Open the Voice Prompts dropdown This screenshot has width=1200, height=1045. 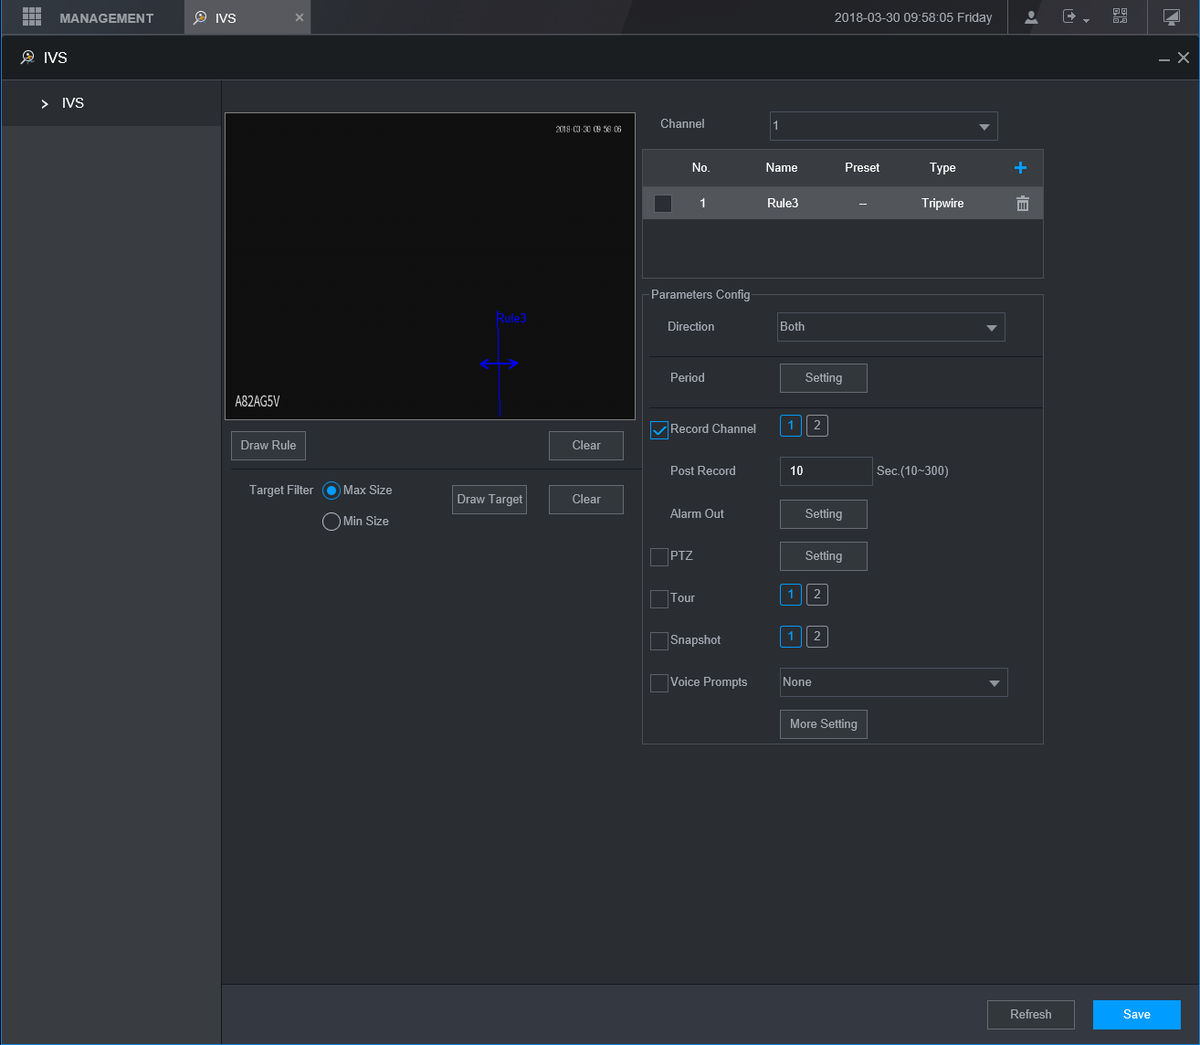tap(893, 683)
